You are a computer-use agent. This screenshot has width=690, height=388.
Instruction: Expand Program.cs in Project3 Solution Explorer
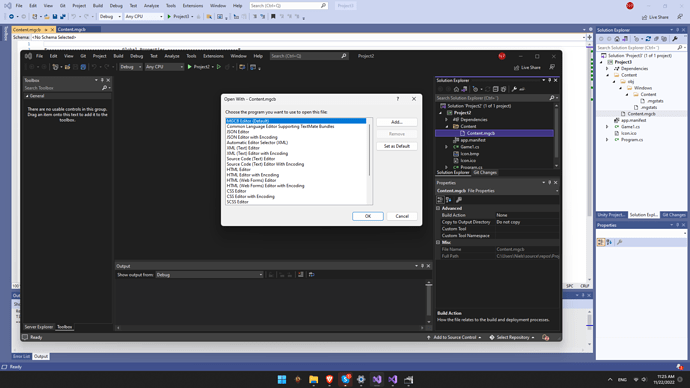[x=607, y=139]
